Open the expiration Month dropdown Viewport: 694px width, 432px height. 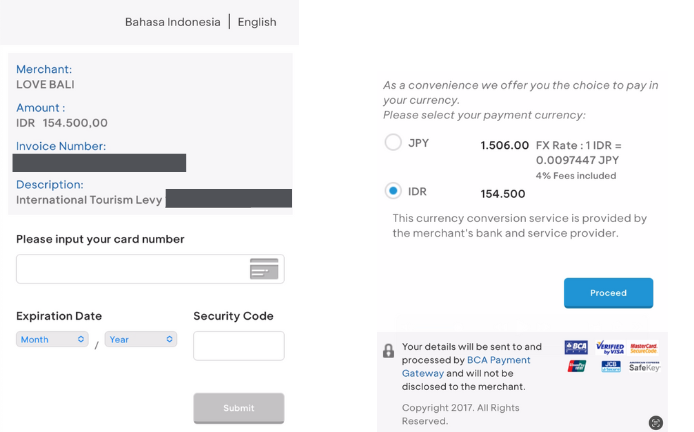(53, 339)
